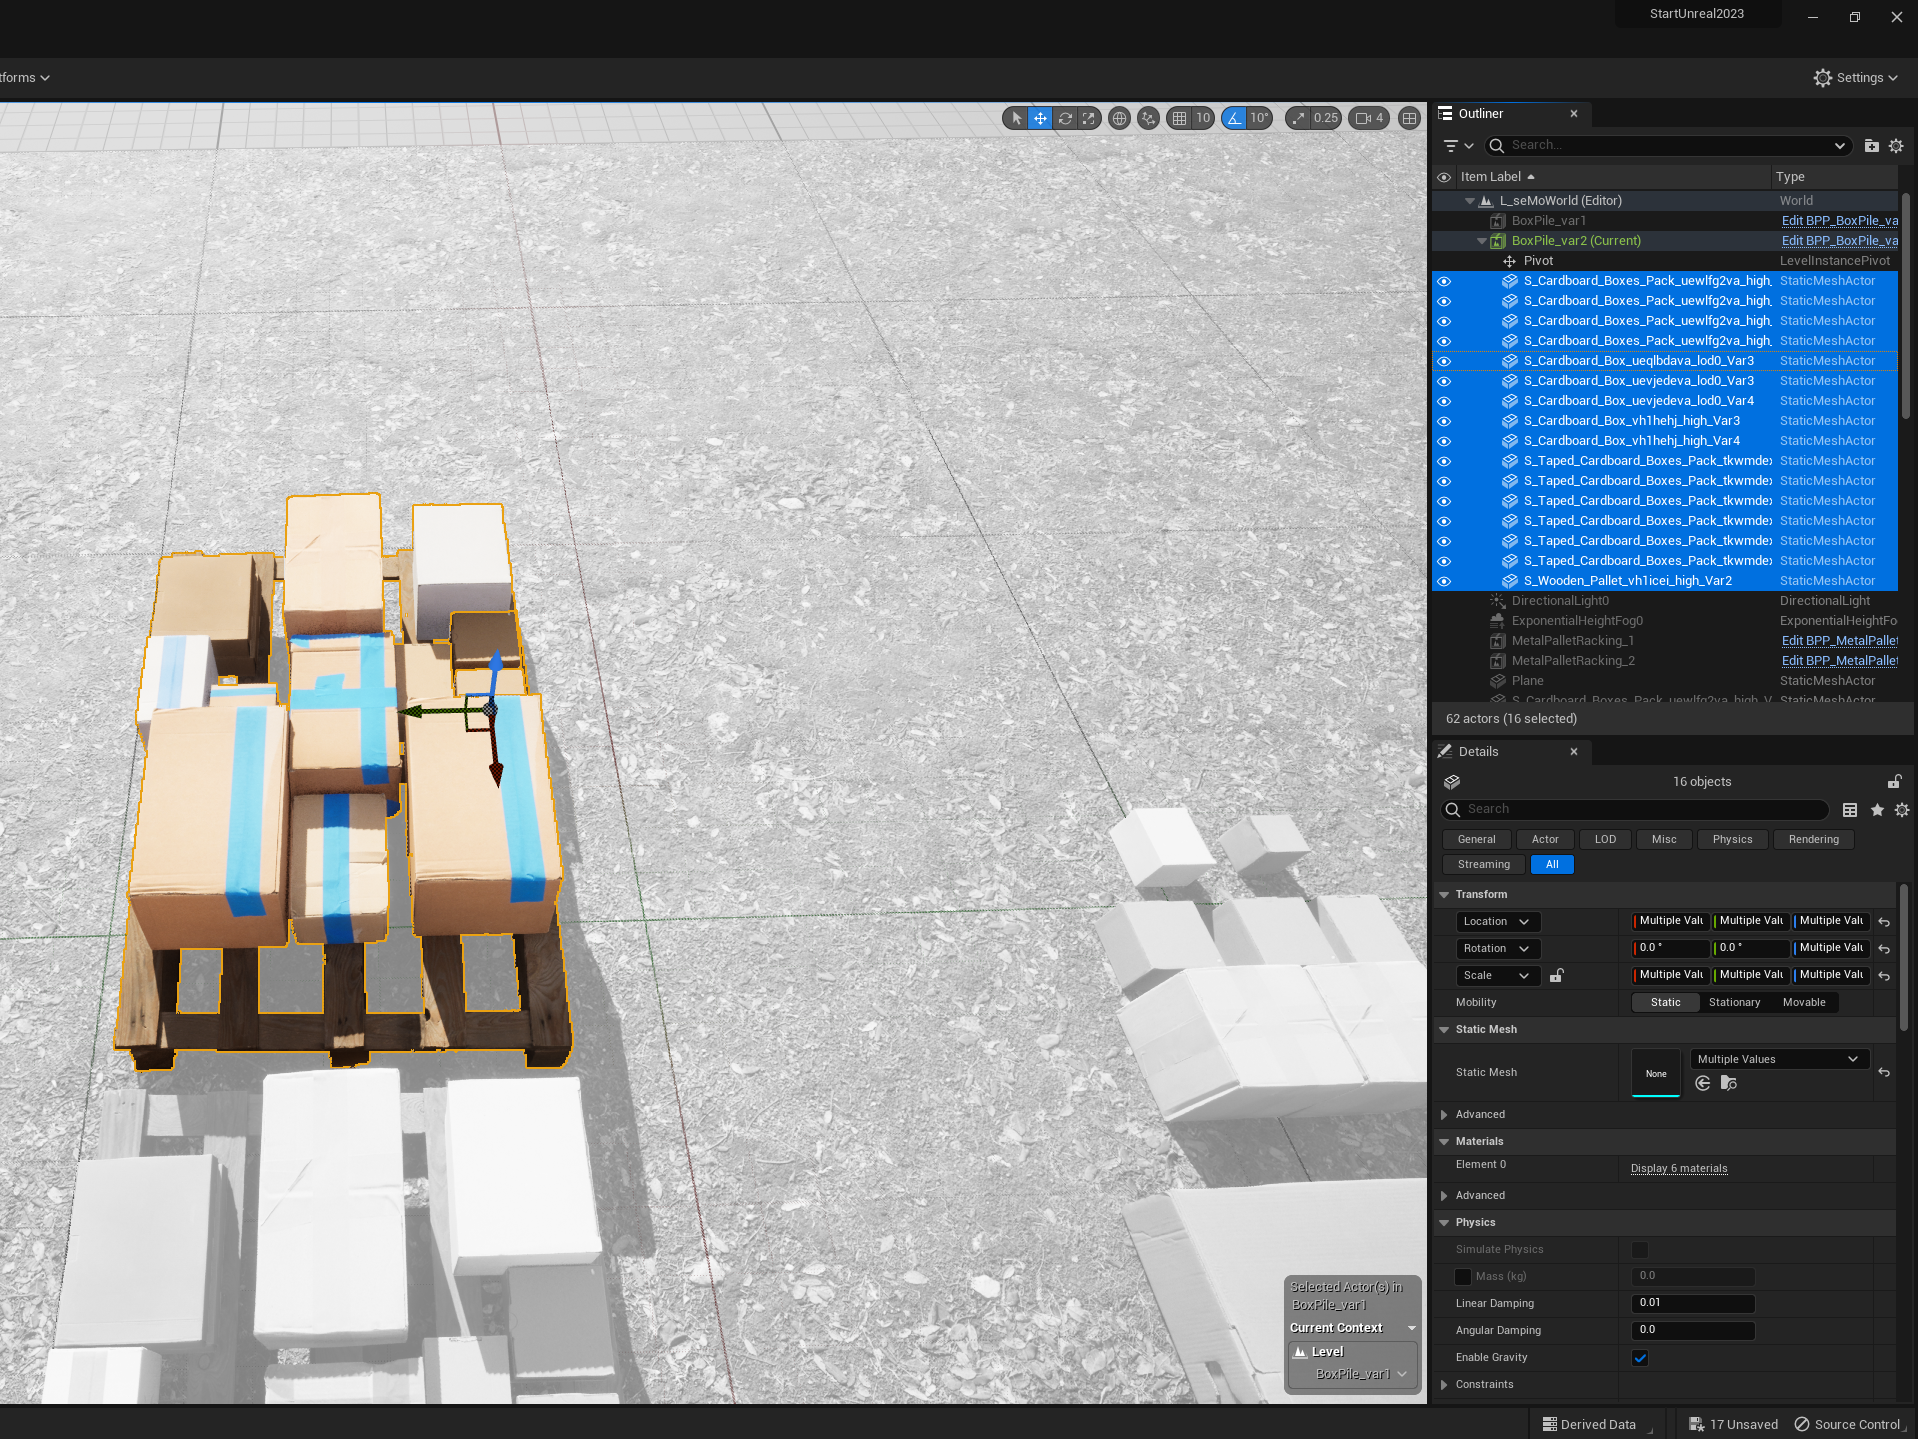Open Edit BPP_MetalPallet link for MetalPalletRacking_1
Image resolution: width=1918 pixels, height=1439 pixels.
coord(1839,641)
